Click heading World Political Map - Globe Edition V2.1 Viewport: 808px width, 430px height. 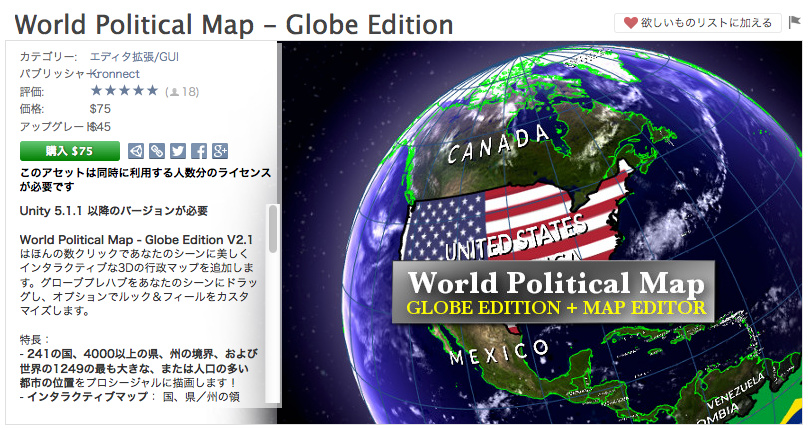pyautogui.click(x=137, y=240)
